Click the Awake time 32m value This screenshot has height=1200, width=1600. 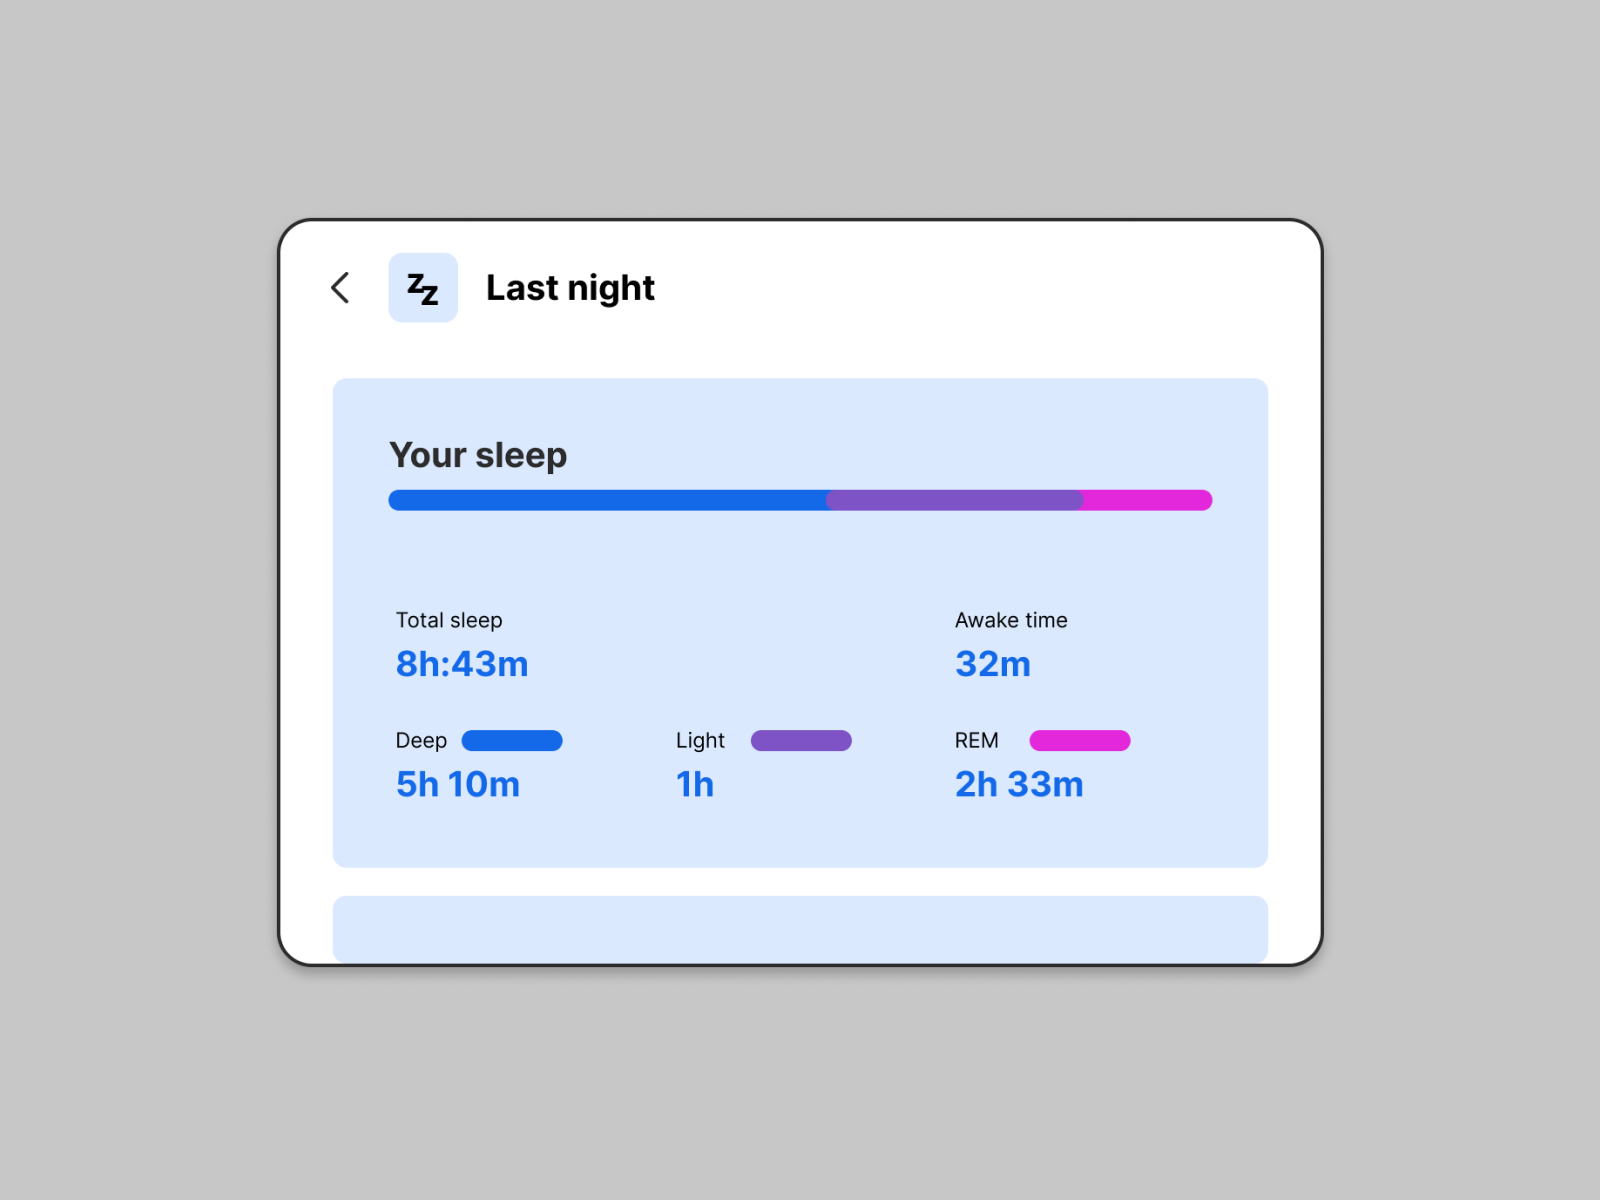992,664
